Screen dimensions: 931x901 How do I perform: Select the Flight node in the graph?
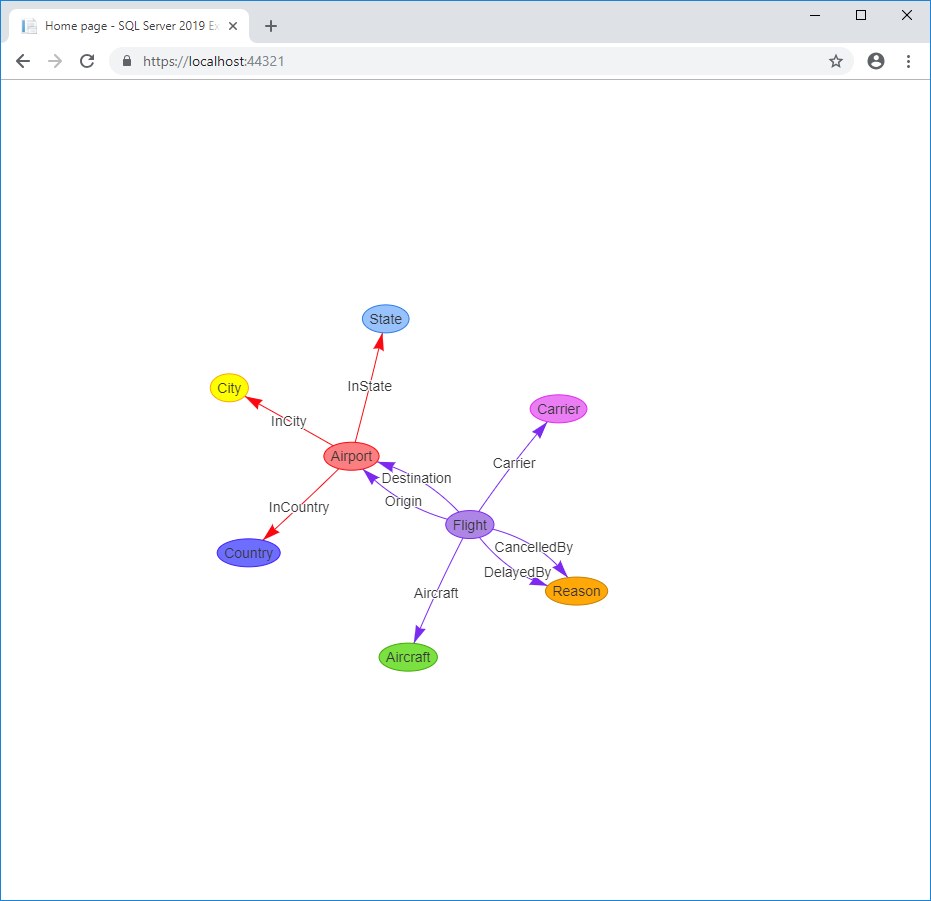tap(469, 524)
